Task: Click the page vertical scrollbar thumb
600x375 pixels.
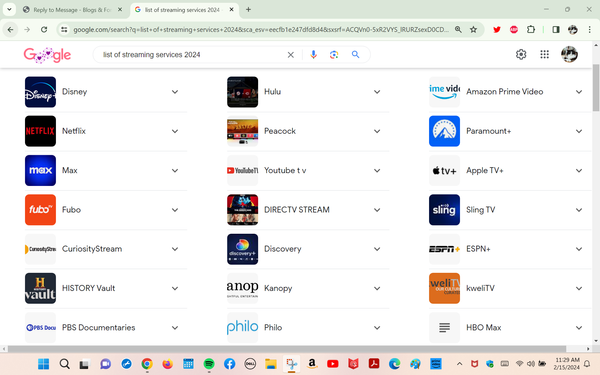Action: (x=596, y=88)
